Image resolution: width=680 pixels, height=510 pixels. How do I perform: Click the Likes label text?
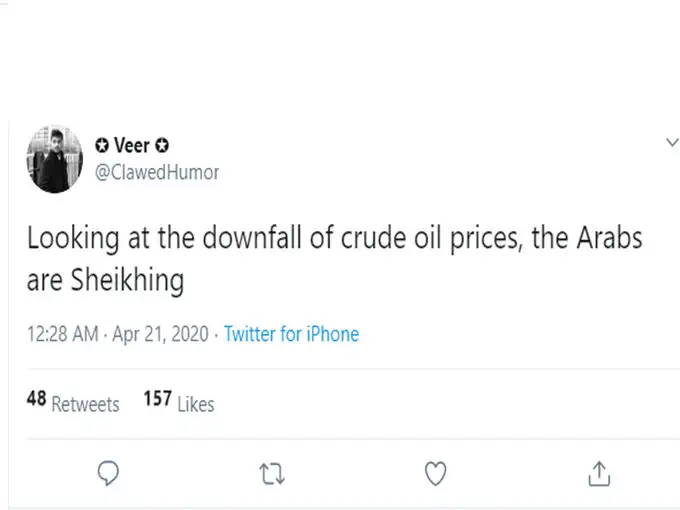point(196,405)
